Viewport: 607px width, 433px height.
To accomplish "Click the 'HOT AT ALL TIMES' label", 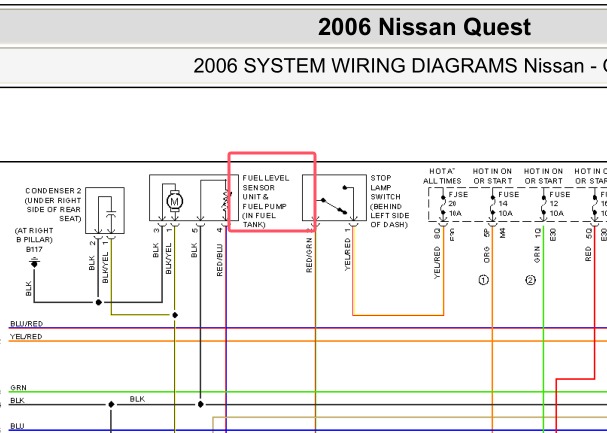I will (x=442, y=176).
